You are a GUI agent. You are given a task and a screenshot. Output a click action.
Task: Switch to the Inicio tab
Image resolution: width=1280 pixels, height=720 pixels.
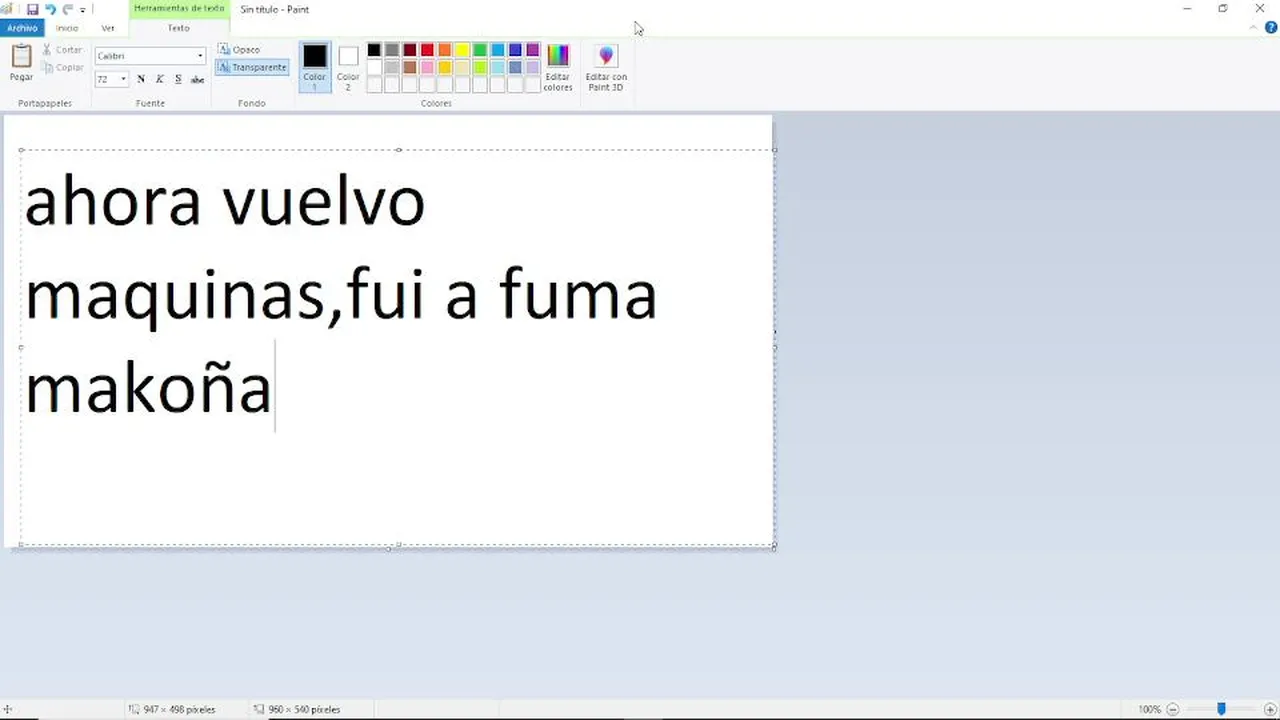67,28
